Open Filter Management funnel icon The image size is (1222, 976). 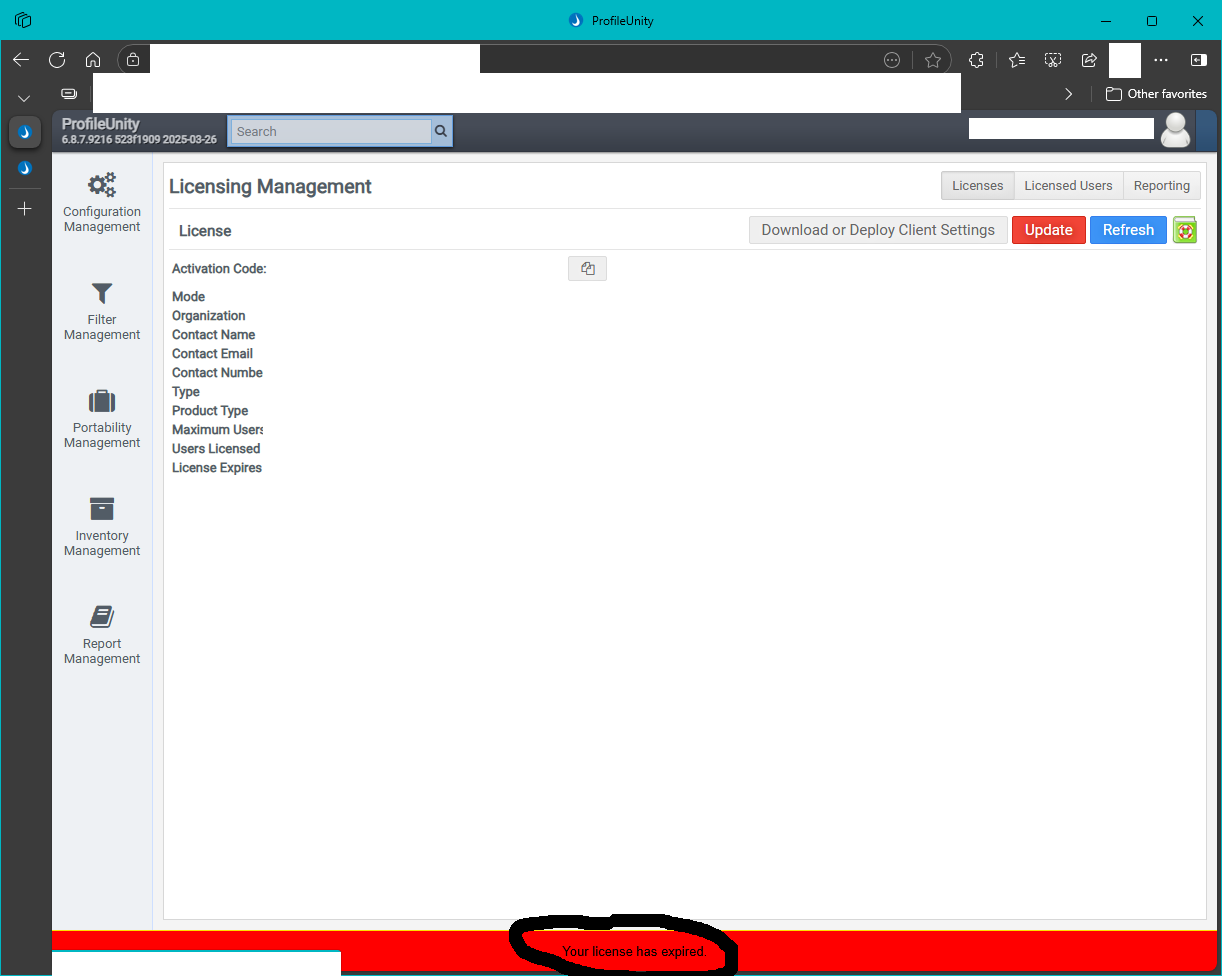click(x=102, y=293)
